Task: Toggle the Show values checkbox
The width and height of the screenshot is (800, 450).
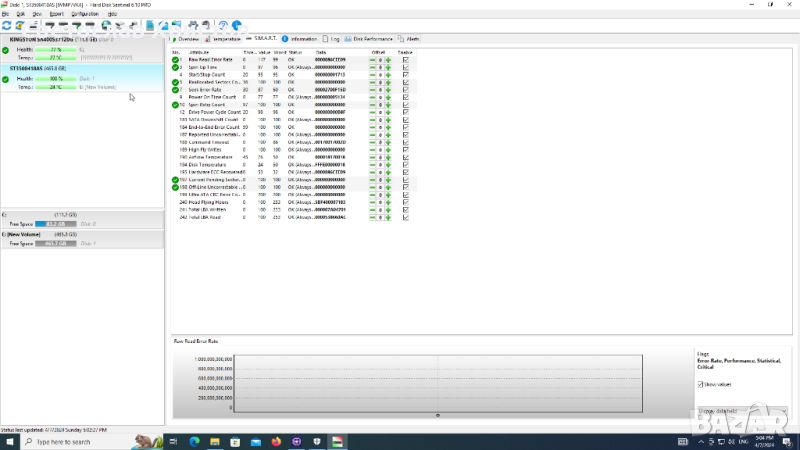Action: pos(700,384)
